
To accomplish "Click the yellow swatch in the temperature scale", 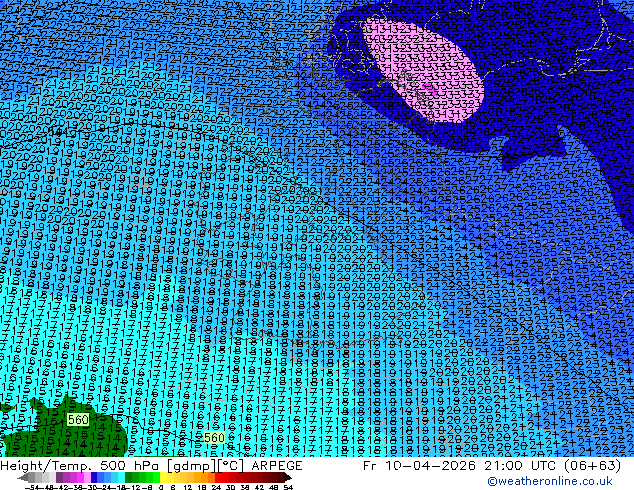I will [163, 478].
